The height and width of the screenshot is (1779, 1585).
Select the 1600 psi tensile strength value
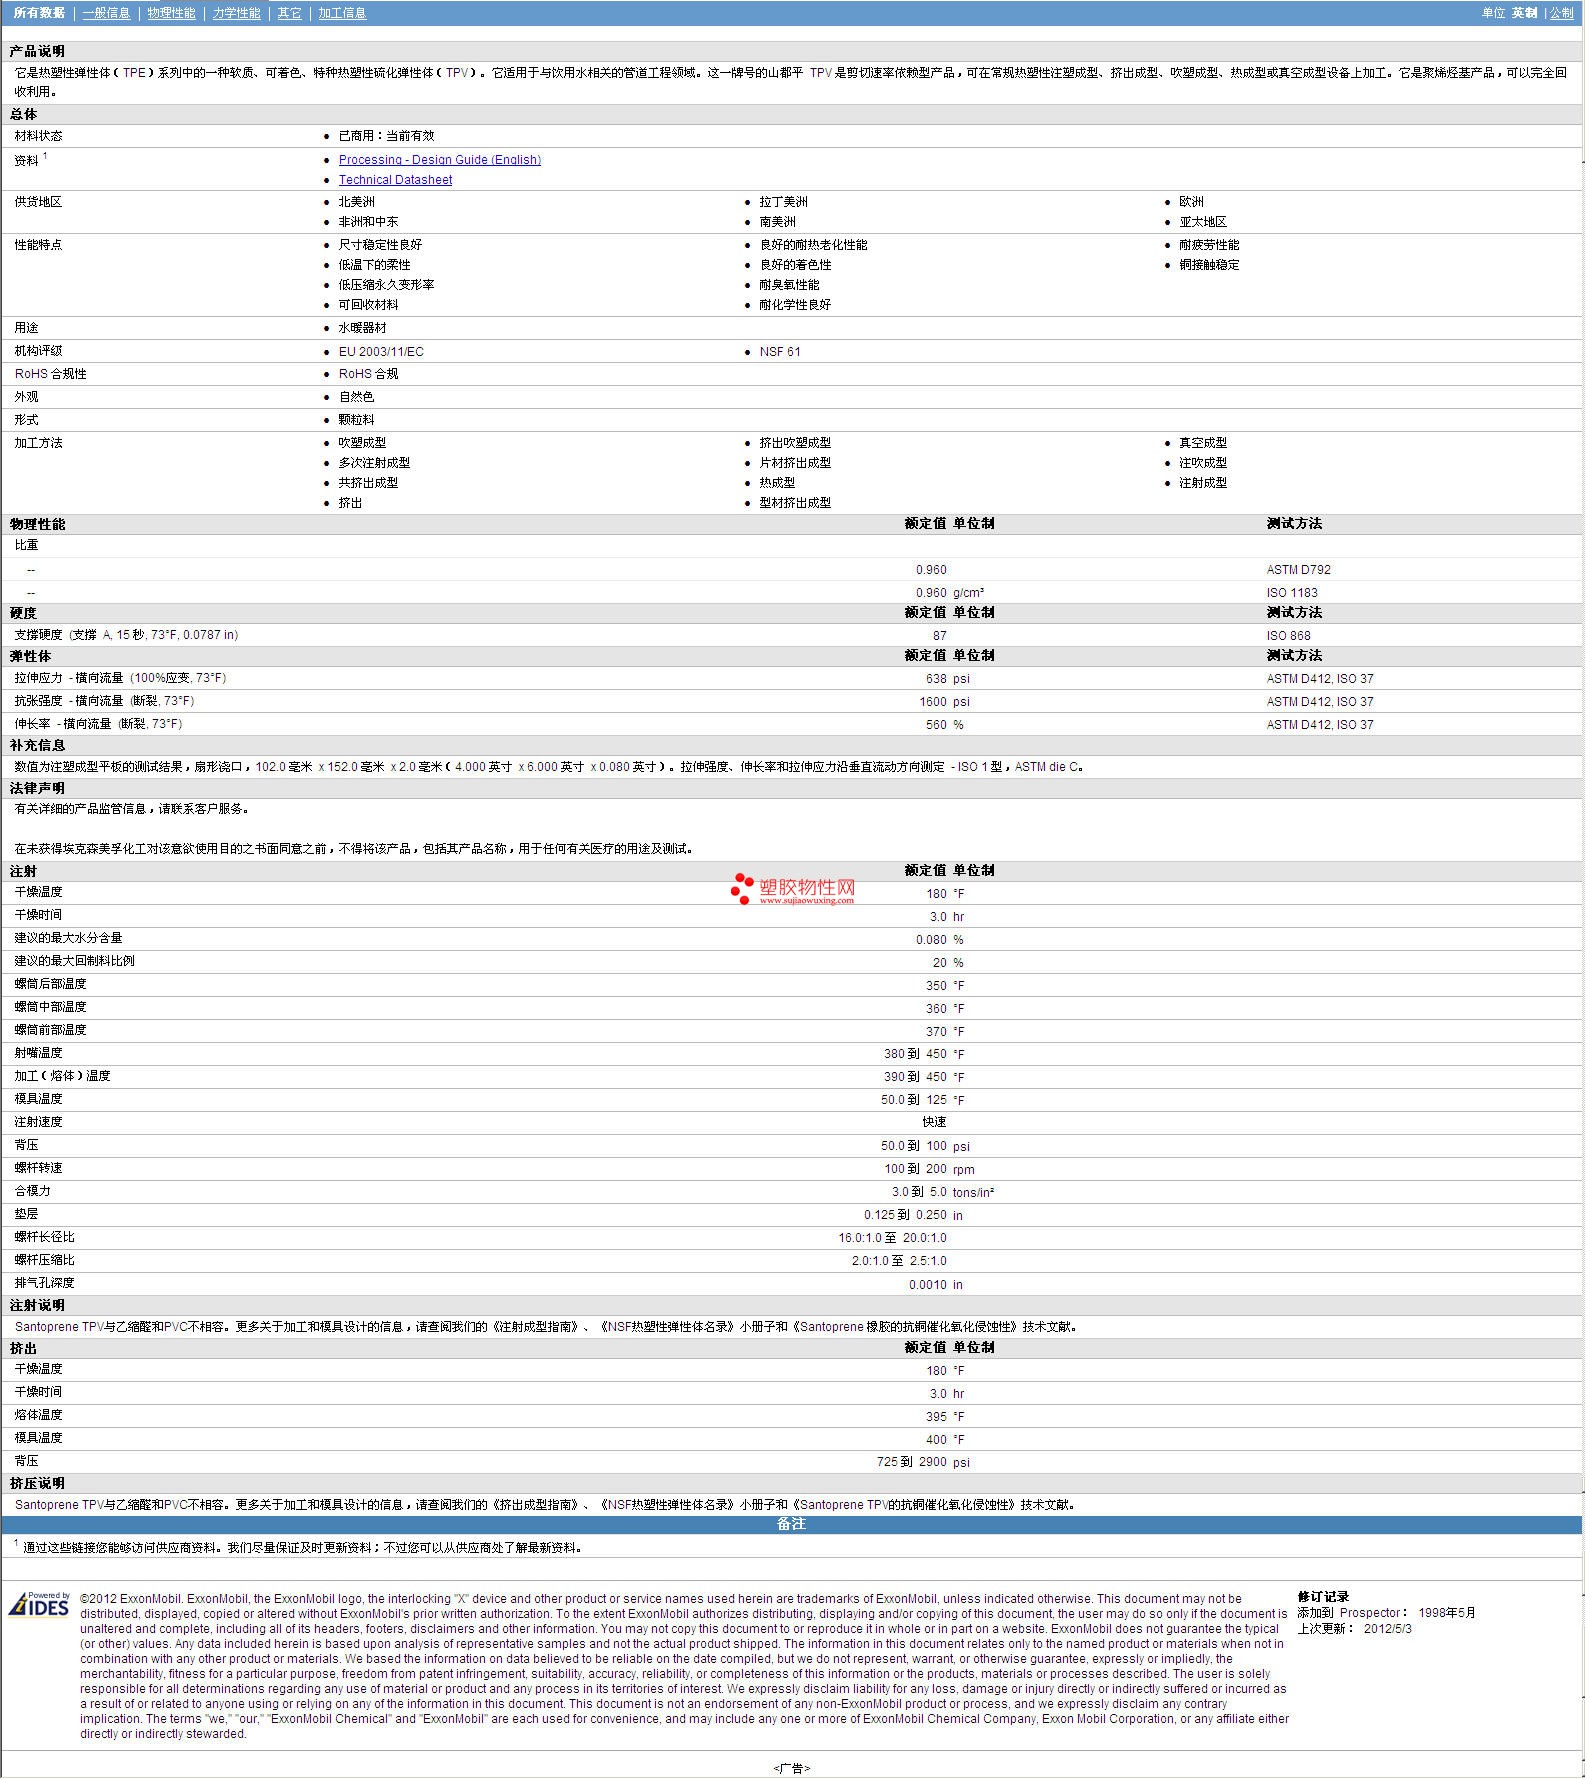click(x=944, y=702)
